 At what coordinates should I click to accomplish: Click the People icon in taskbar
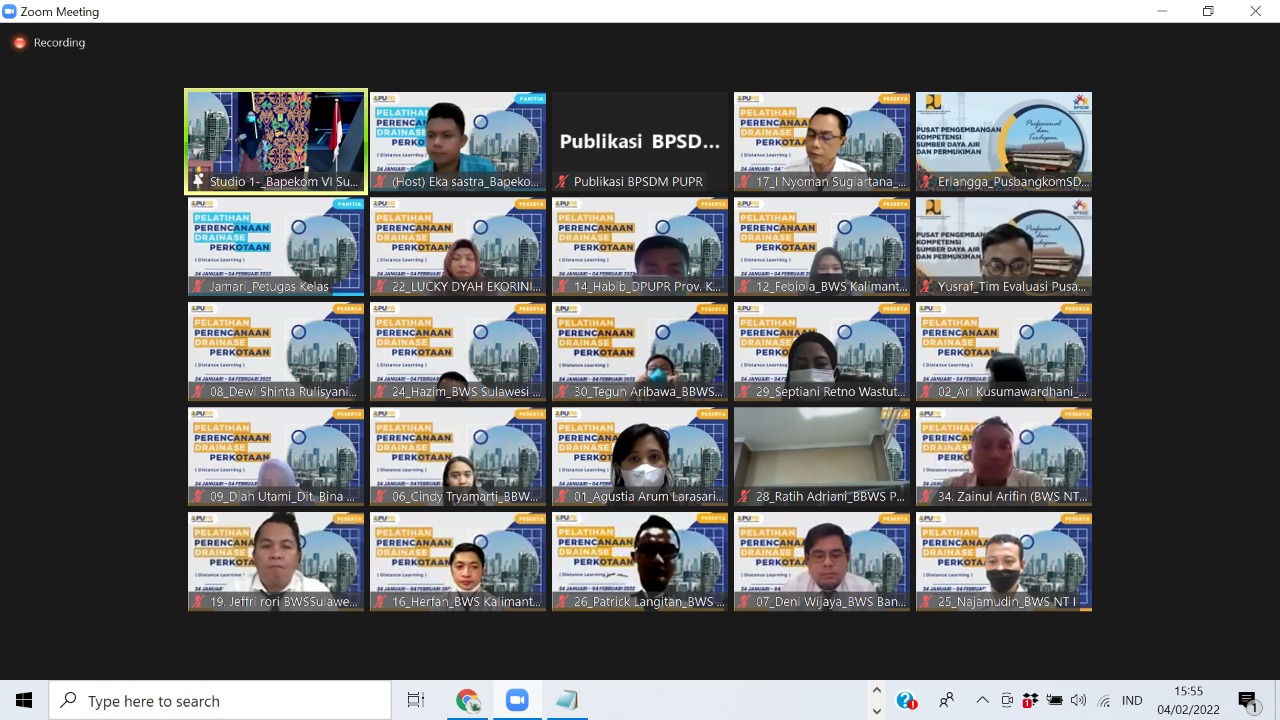point(946,700)
